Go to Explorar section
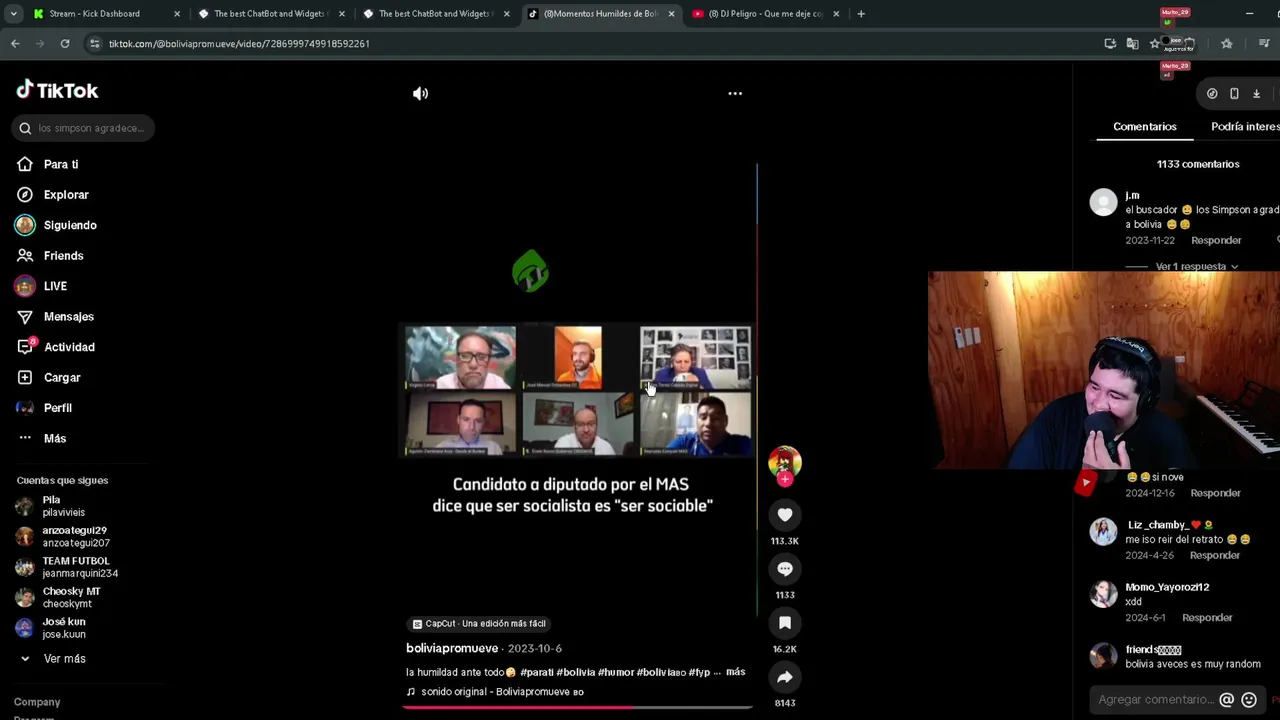Image resolution: width=1280 pixels, height=720 pixels. (x=65, y=195)
